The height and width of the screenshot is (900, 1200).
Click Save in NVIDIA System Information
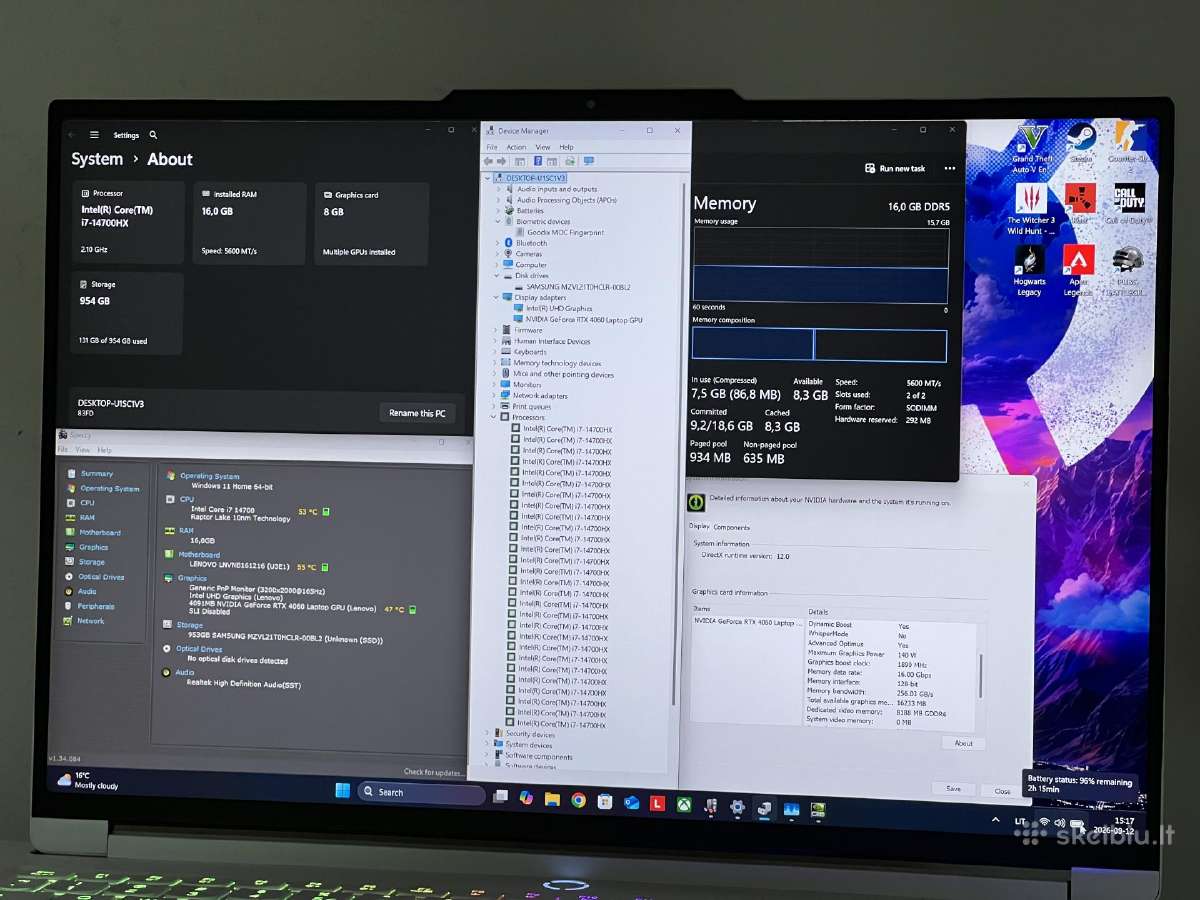[953, 789]
